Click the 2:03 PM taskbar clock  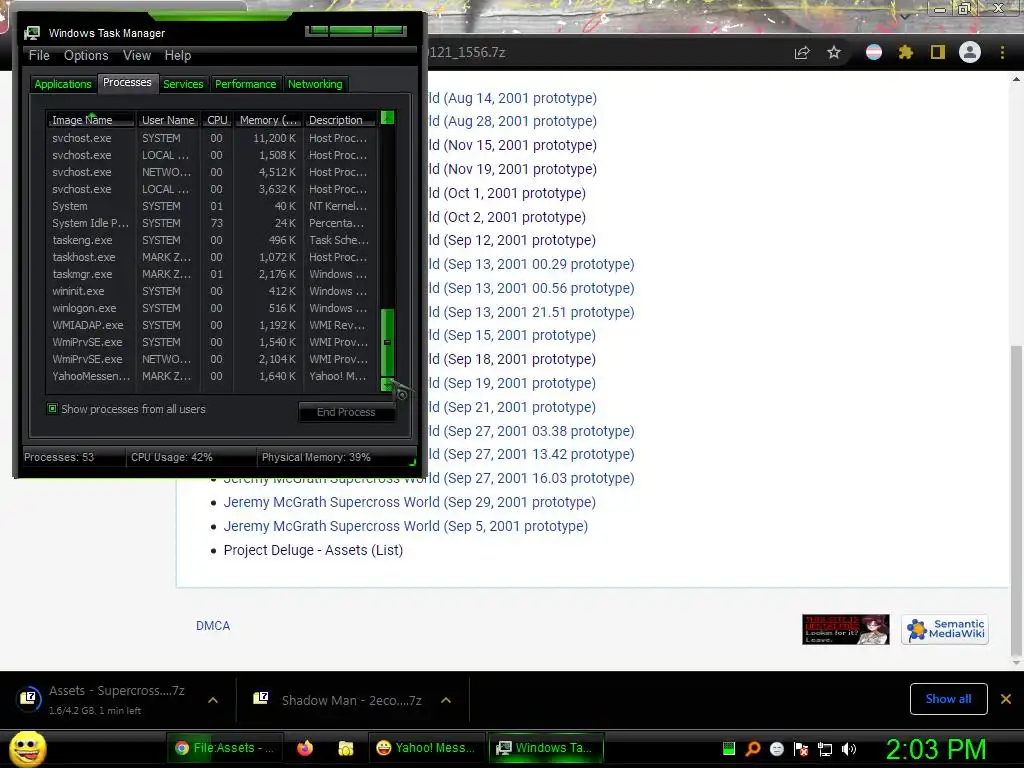[x=935, y=749]
